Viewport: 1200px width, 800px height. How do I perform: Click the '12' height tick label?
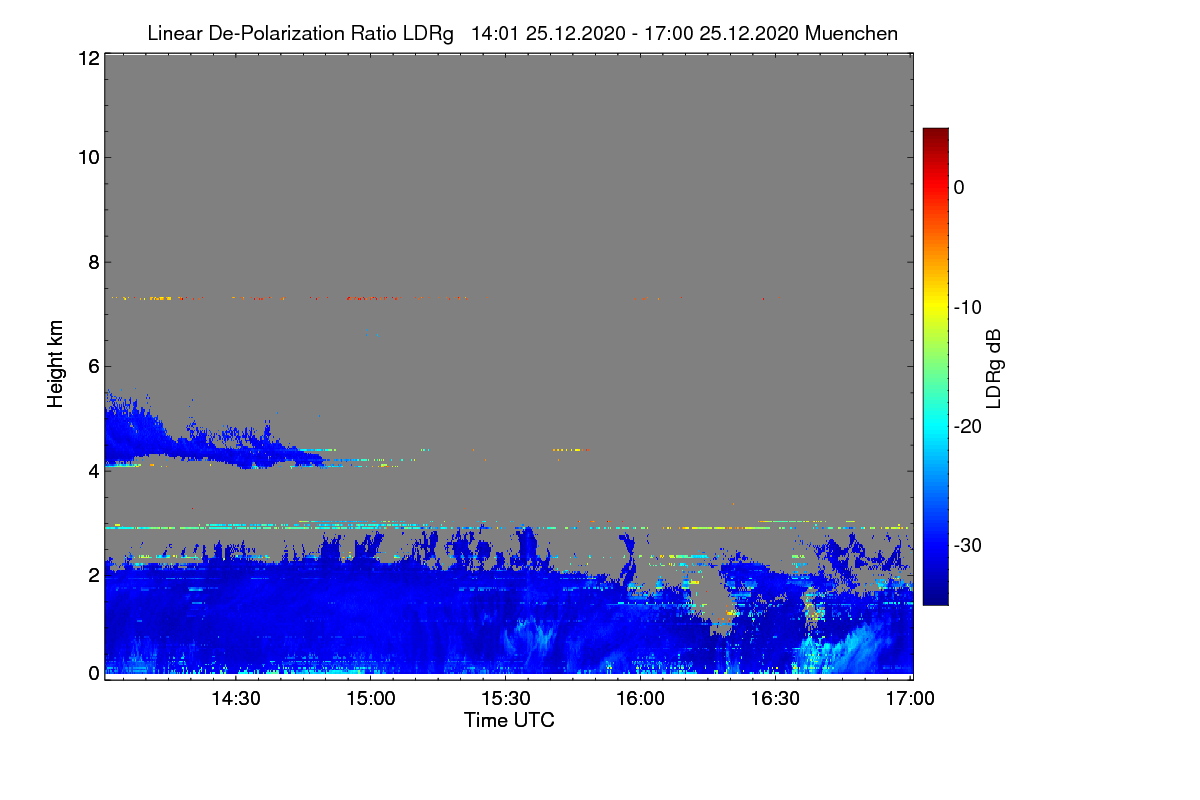coord(88,58)
